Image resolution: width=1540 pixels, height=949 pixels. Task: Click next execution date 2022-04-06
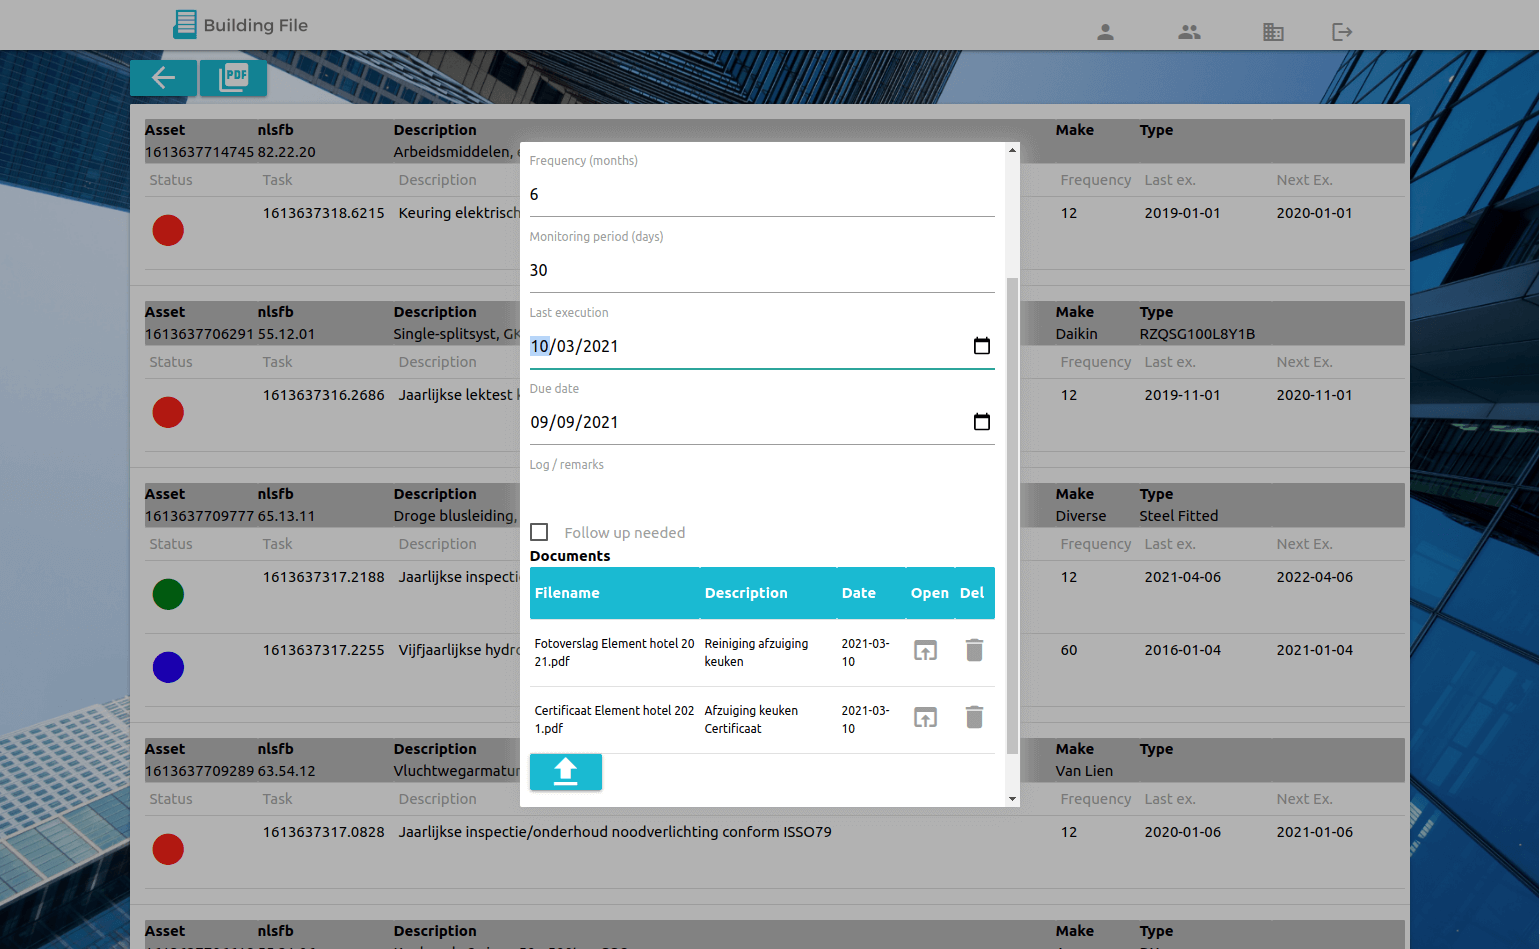coord(1315,577)
